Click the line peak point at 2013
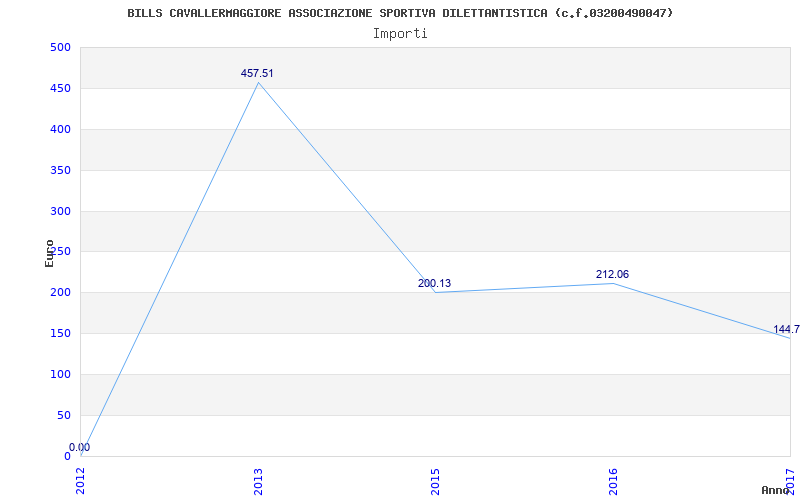Viewport: 800px width, 500px height. pos(258,82)
